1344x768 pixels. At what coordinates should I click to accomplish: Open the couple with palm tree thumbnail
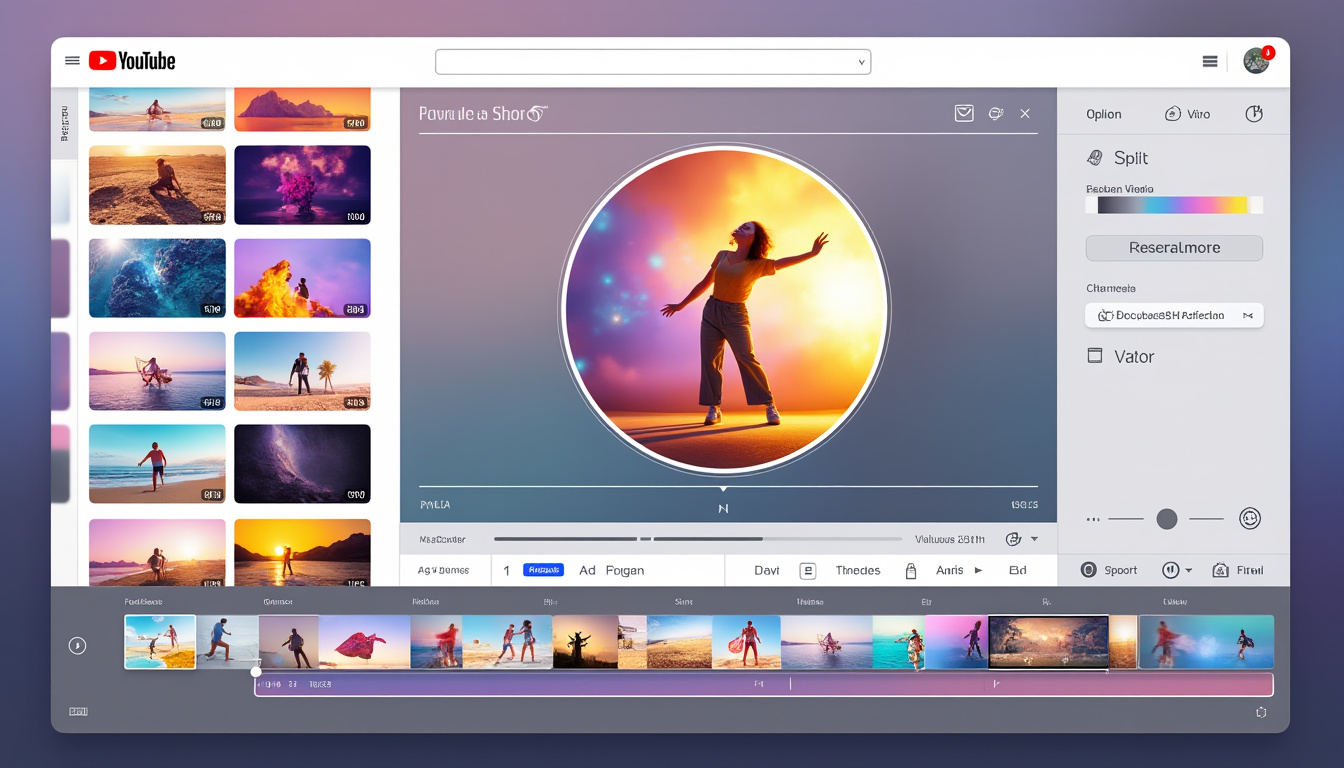pyautogui.click(x=302, y=371)
